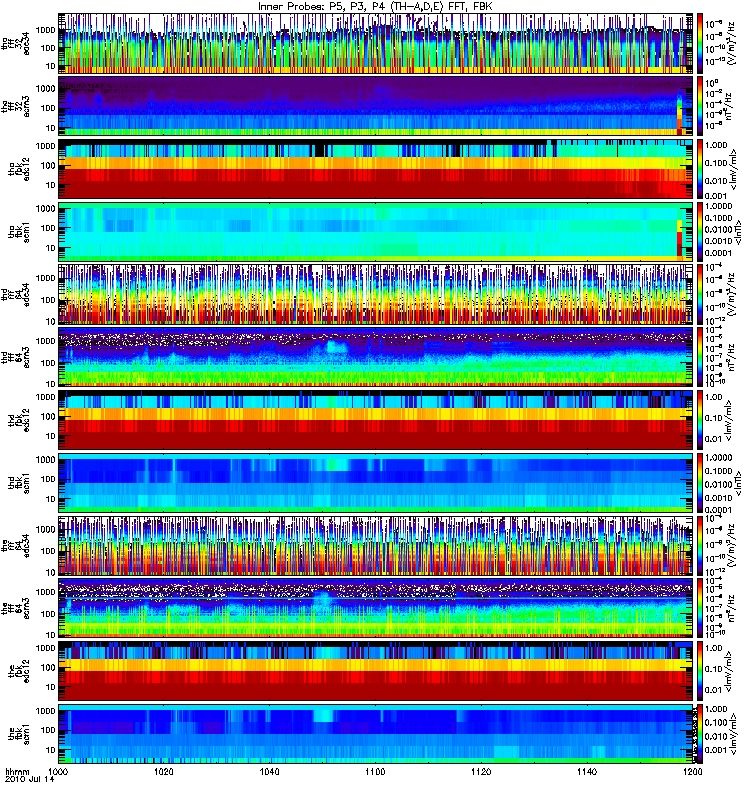The width and height of the screenshot is (750, 800).
Task: Click the time axis tick label 1140
Action: click(x=587, y=771)
